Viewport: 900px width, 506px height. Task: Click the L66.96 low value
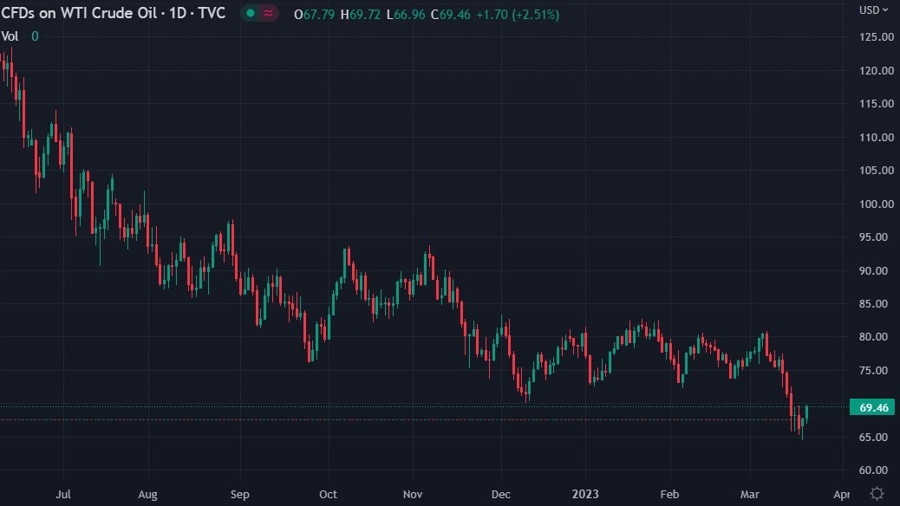[x=406, y=14]
